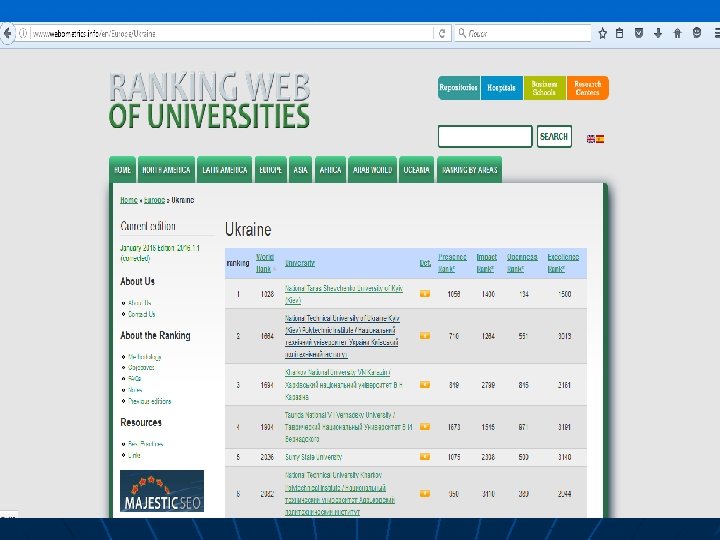Click the Ranking Web of Universities logo
720x540 pixels.
pyautogui.click(x=209, y=101)
